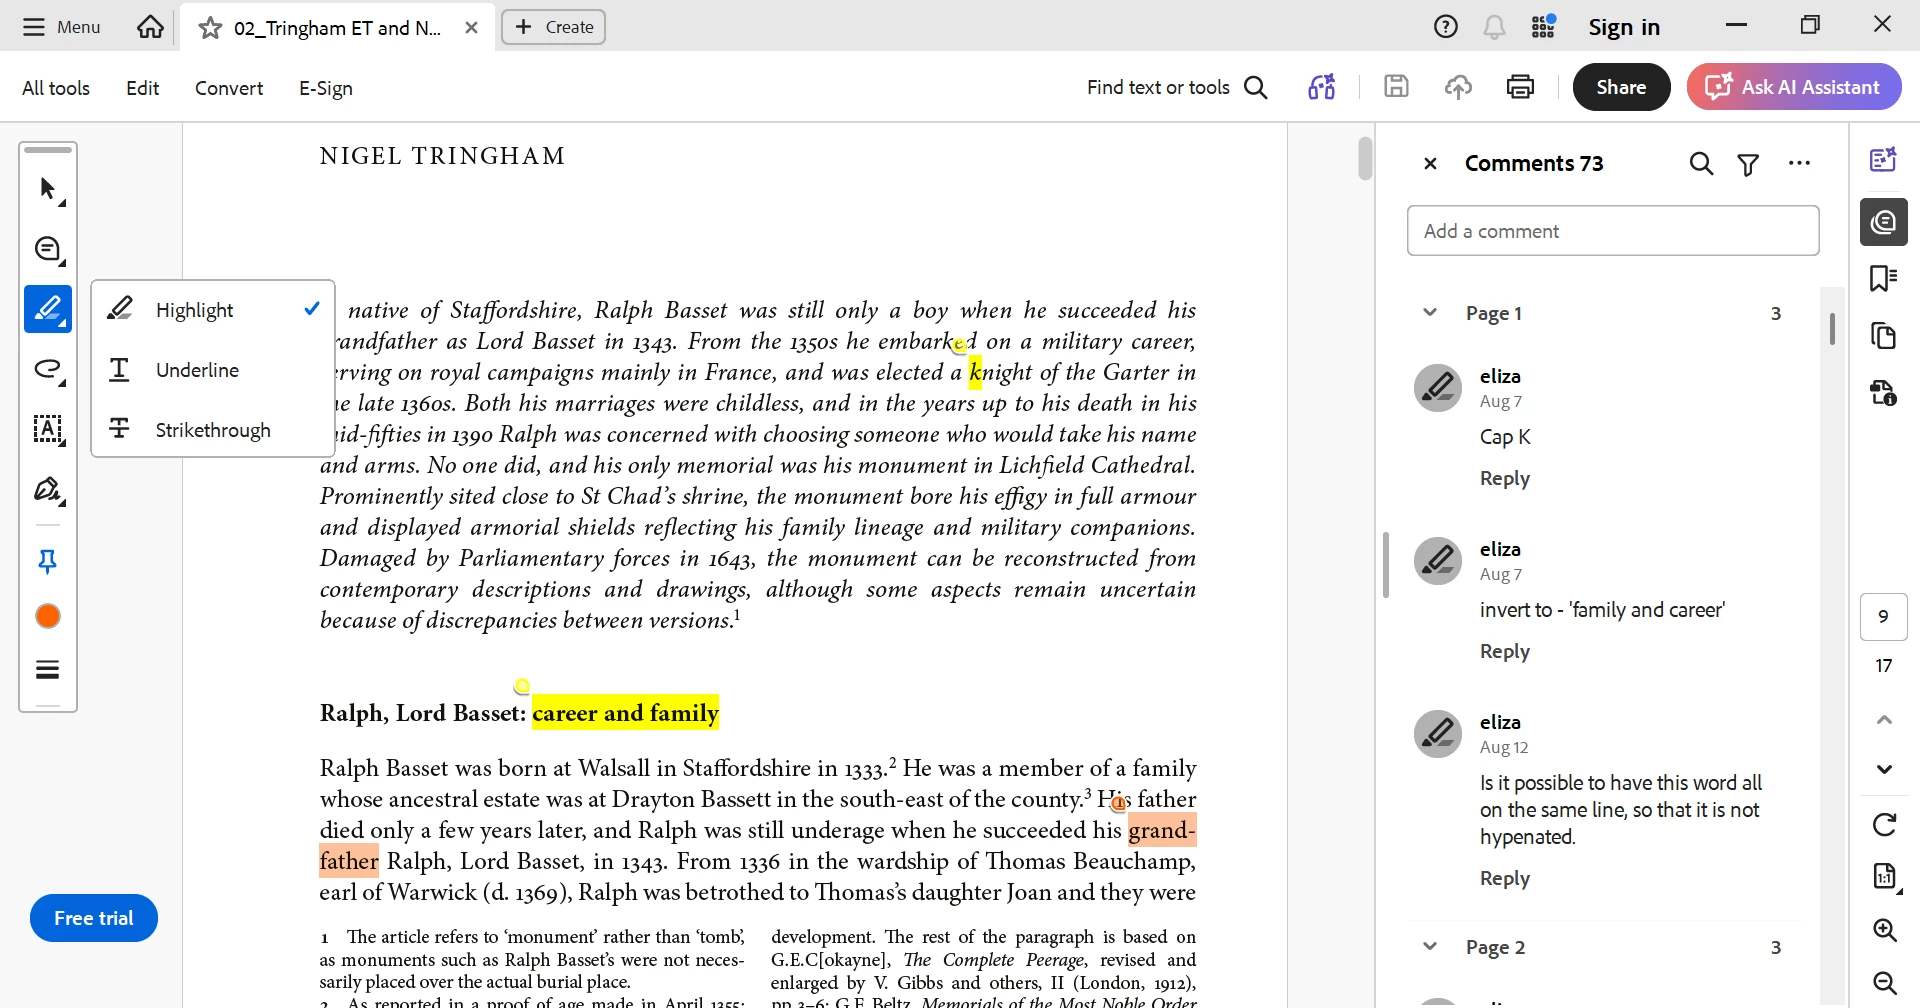The width and height of the screenshot is (1920, 1008).
Task: Reply to the 'Cap K' comment
Action: pyautogui.click(x=1505, y=478)
